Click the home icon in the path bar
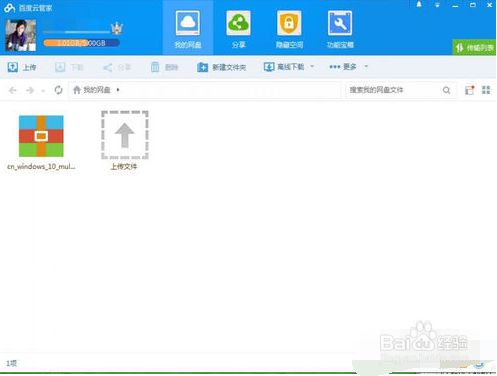 coord(77,90)
